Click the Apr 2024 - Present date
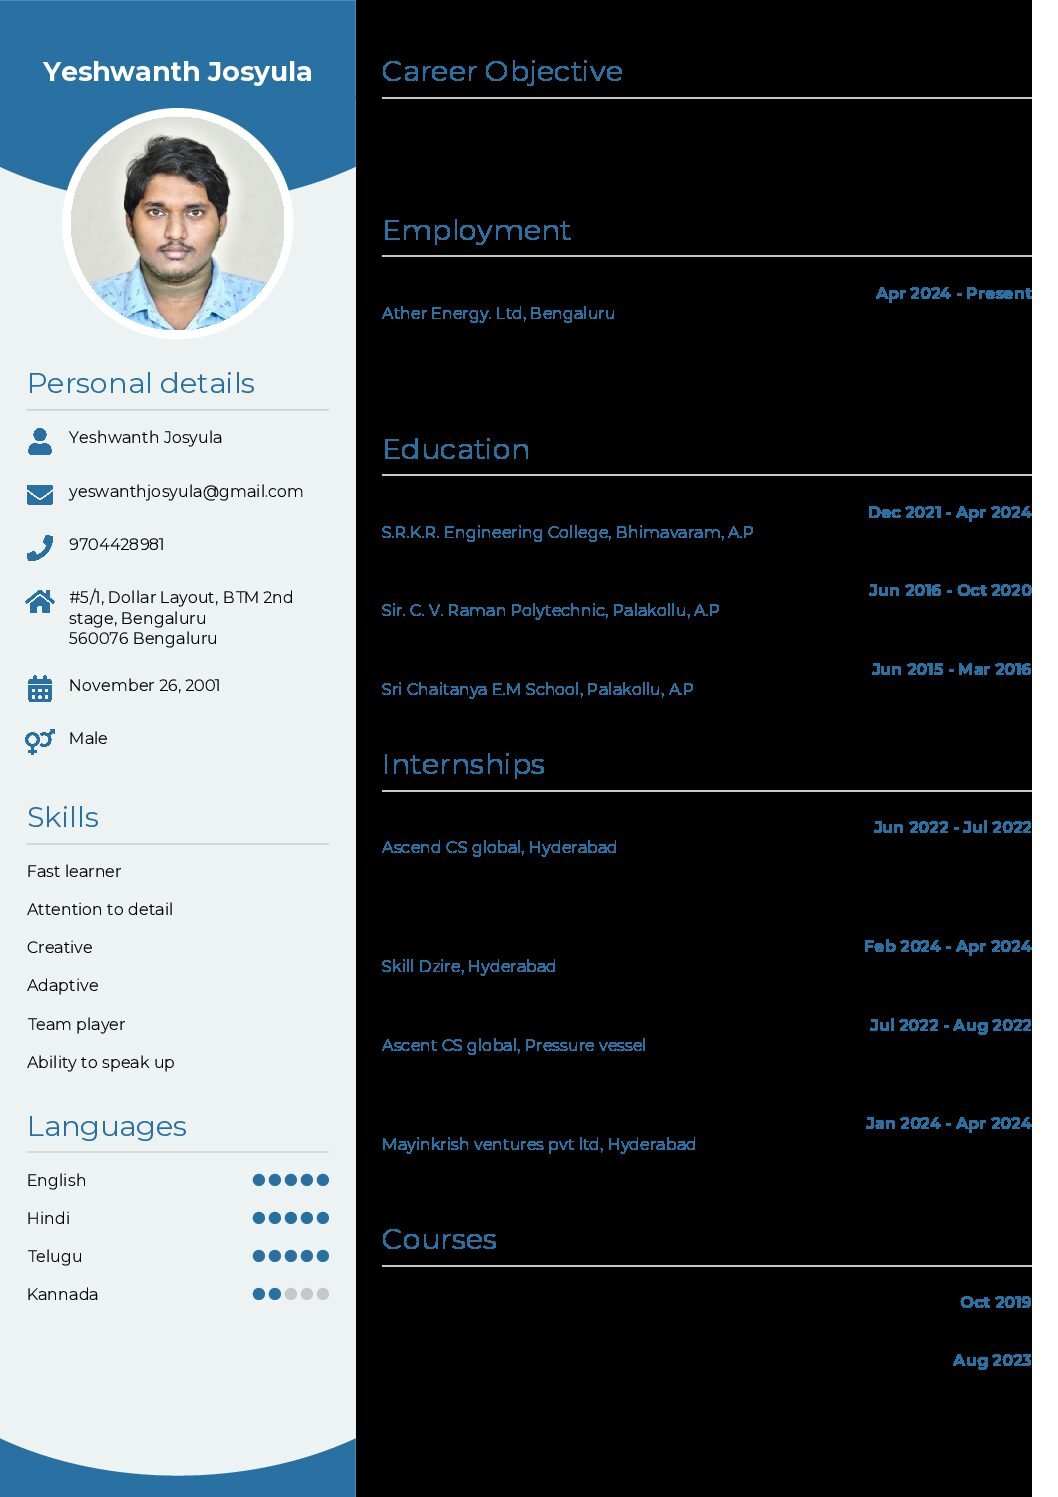This screenshot has height=1497, width=1058. (953, 293)
